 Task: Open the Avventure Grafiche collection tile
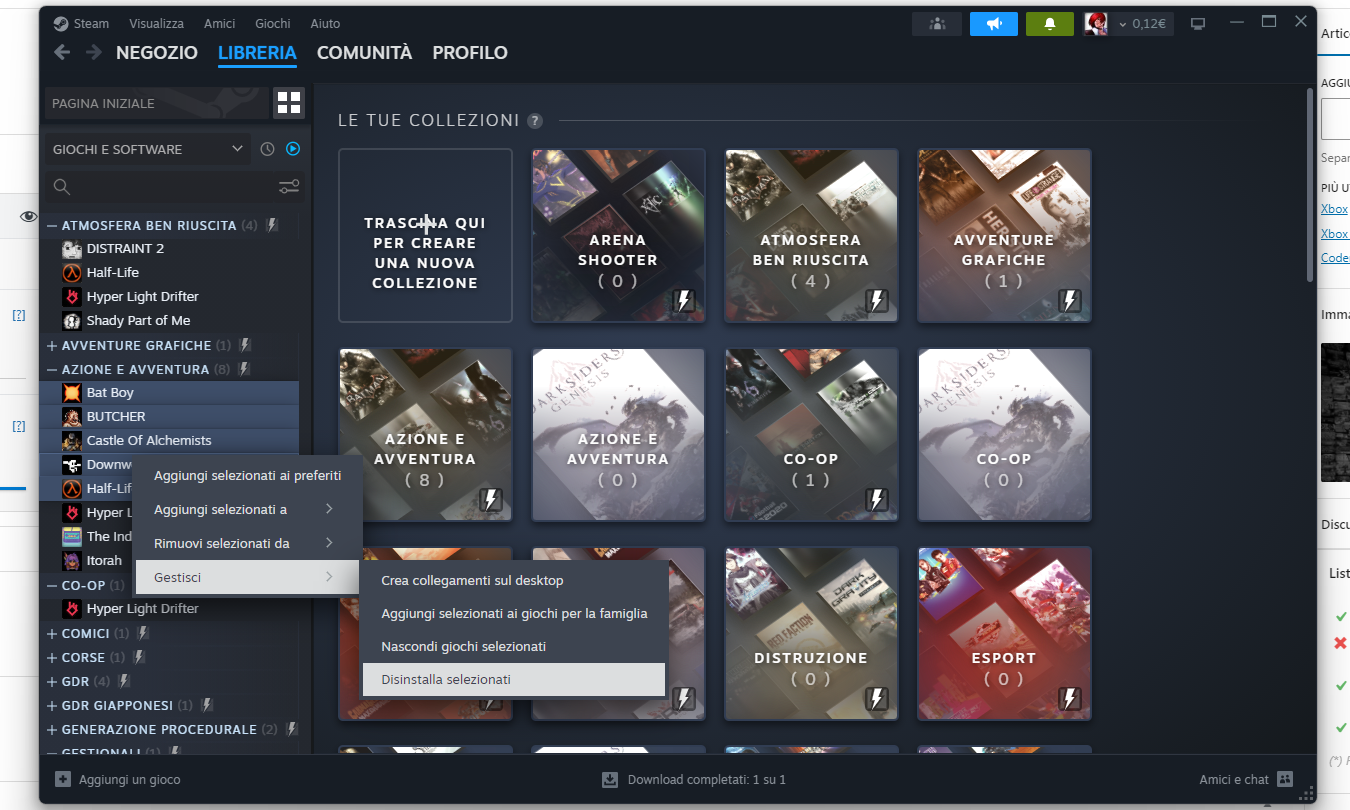(x=1004, y=236)
